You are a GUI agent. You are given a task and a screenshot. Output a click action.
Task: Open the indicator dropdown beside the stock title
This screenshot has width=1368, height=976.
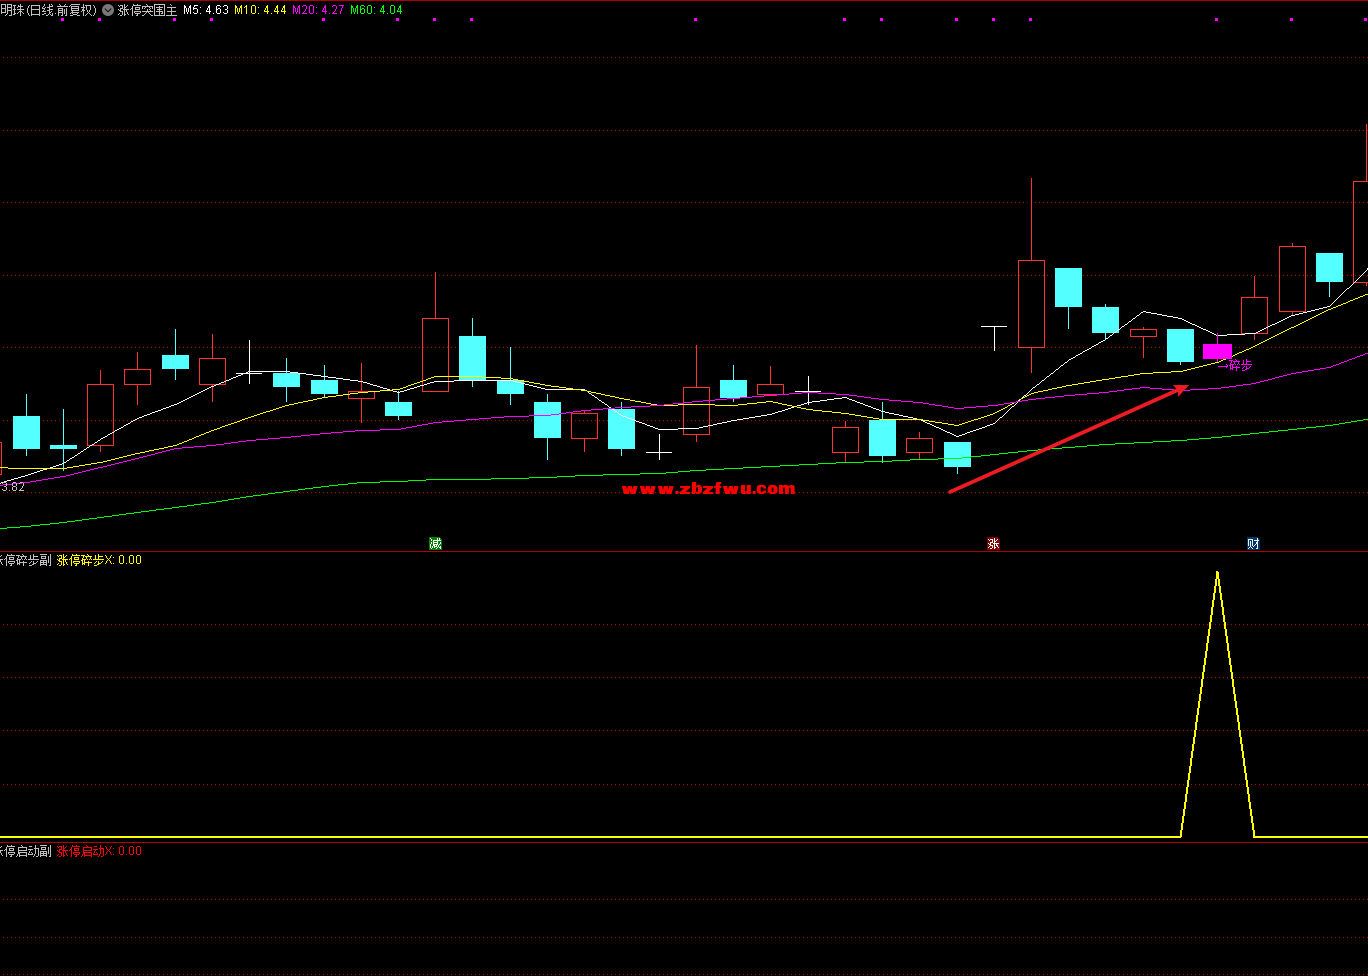(108, 10)
